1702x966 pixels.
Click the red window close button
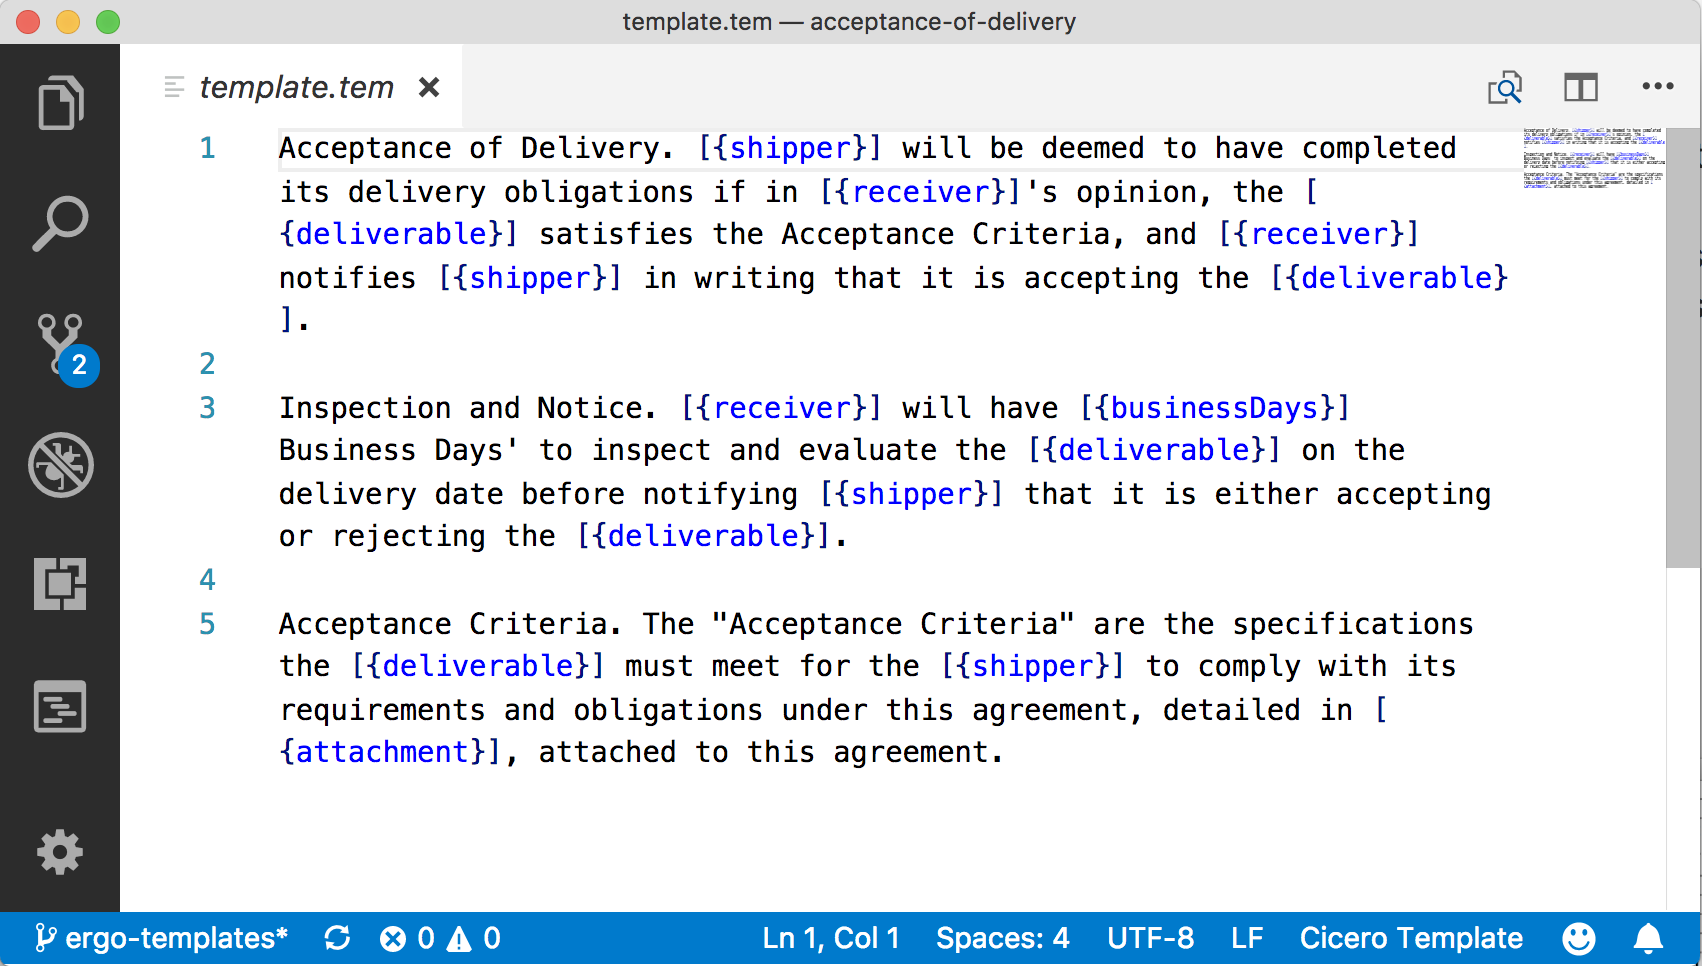pyautogui.click(x=28, y=22)
